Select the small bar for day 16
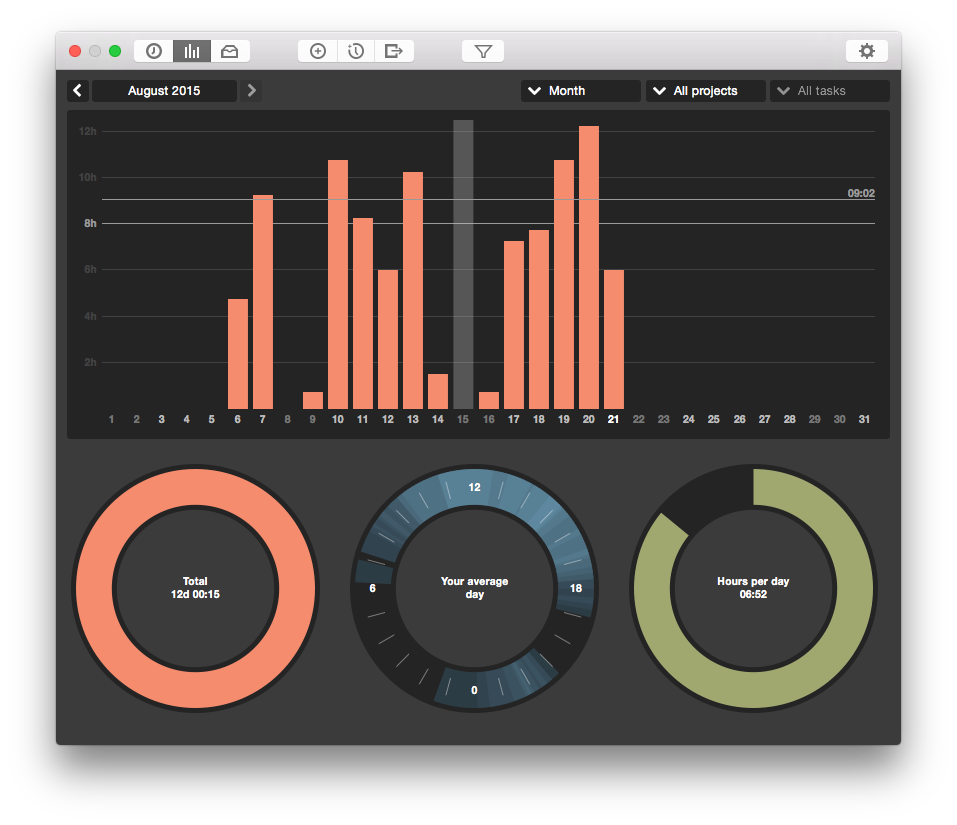Screen dimensions: 957x825 (489, 400)
